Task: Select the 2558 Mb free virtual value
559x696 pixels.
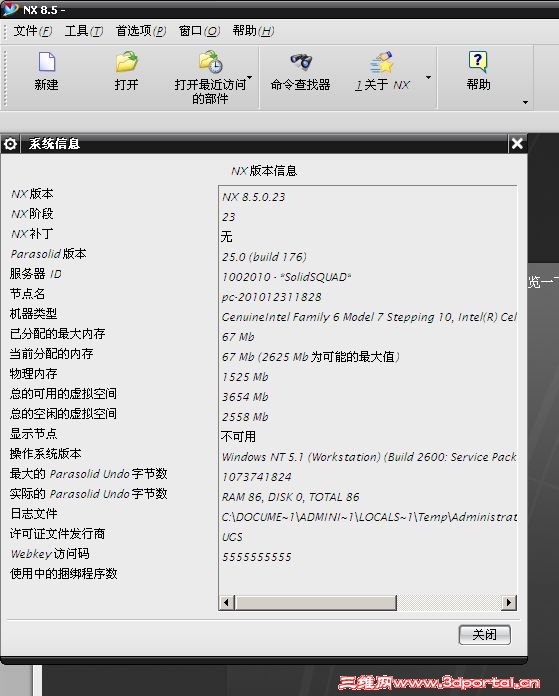Action: point(245,417)
